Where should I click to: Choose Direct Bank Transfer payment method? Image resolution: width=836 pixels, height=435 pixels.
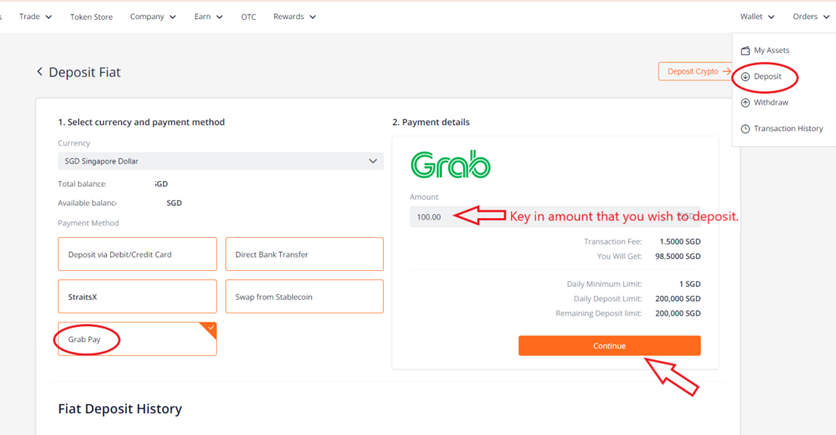(304, 254)
